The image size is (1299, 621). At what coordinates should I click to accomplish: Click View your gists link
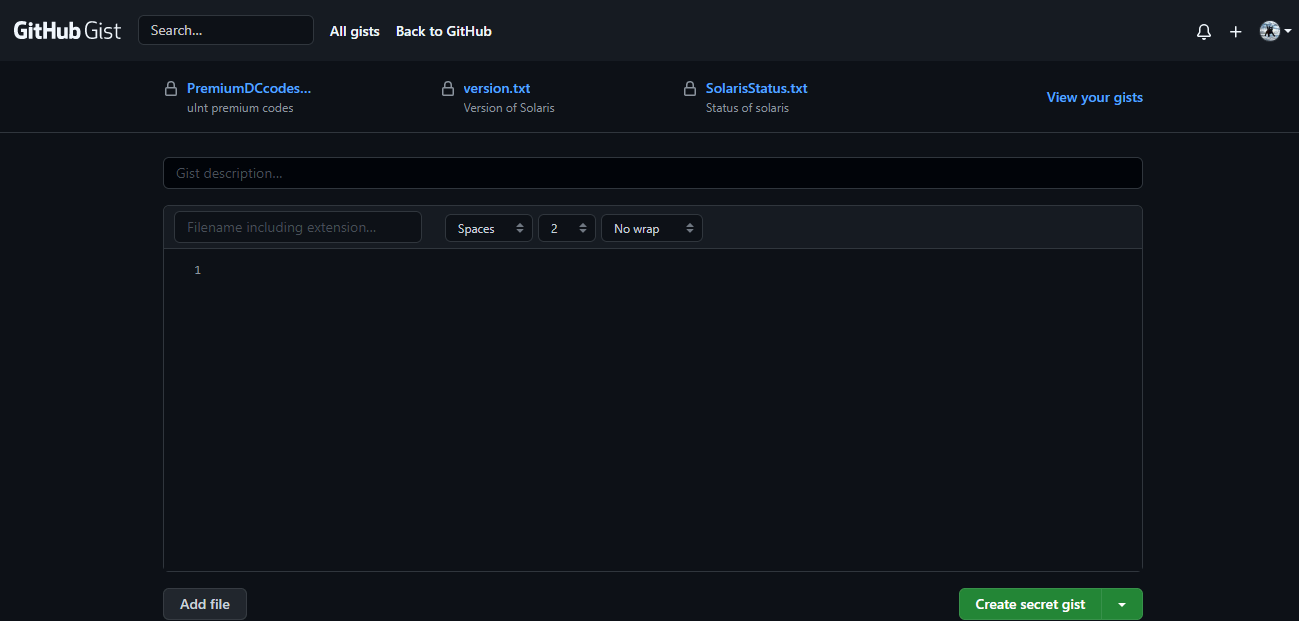(x=1095, y=97)
